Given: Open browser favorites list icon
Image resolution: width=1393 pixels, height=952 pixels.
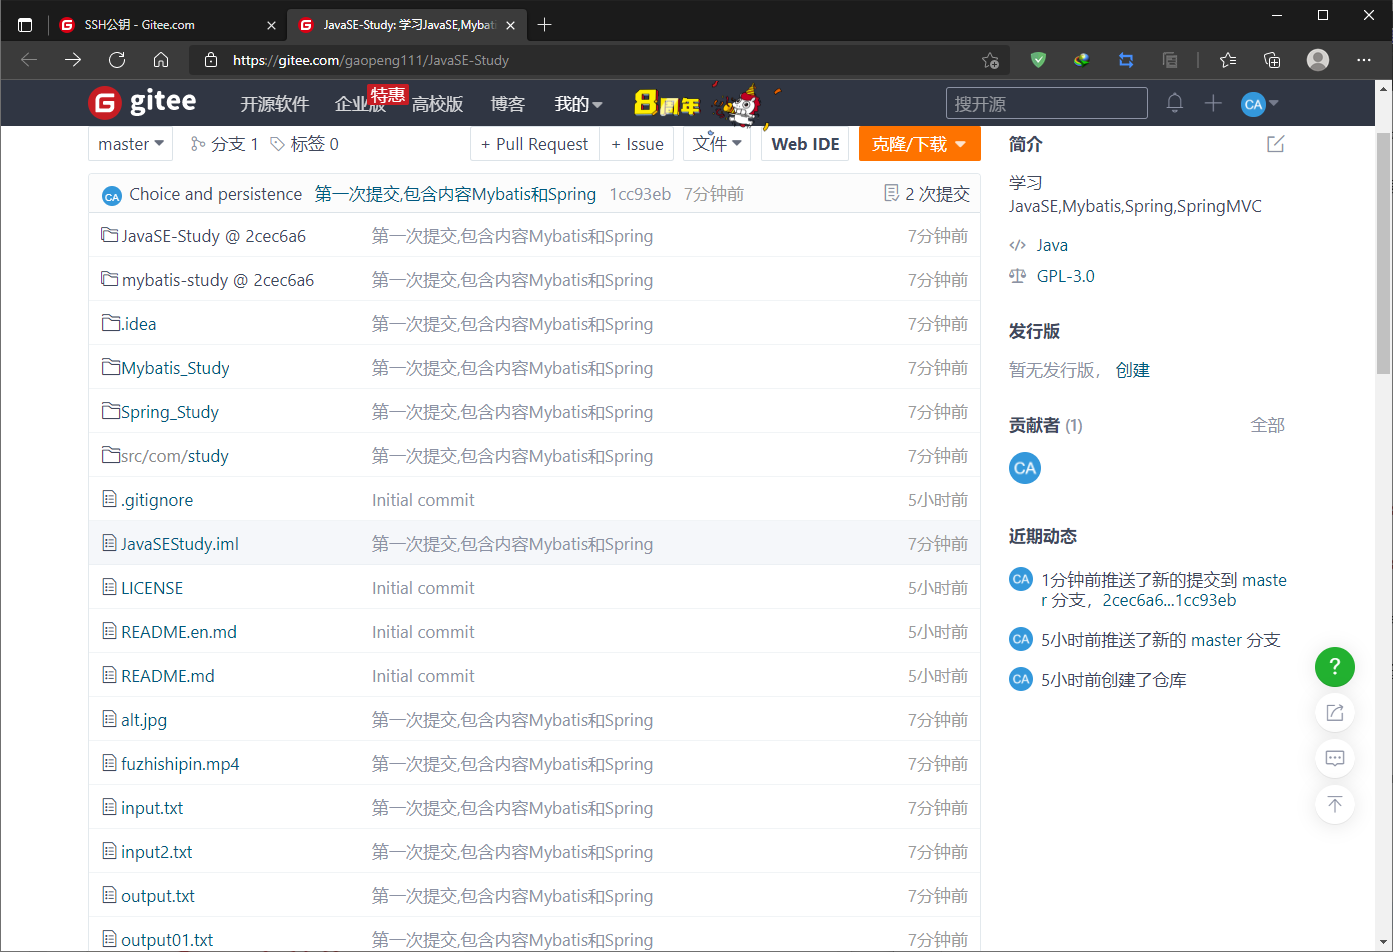Looking at the screenshot, I should [1228, 60].
